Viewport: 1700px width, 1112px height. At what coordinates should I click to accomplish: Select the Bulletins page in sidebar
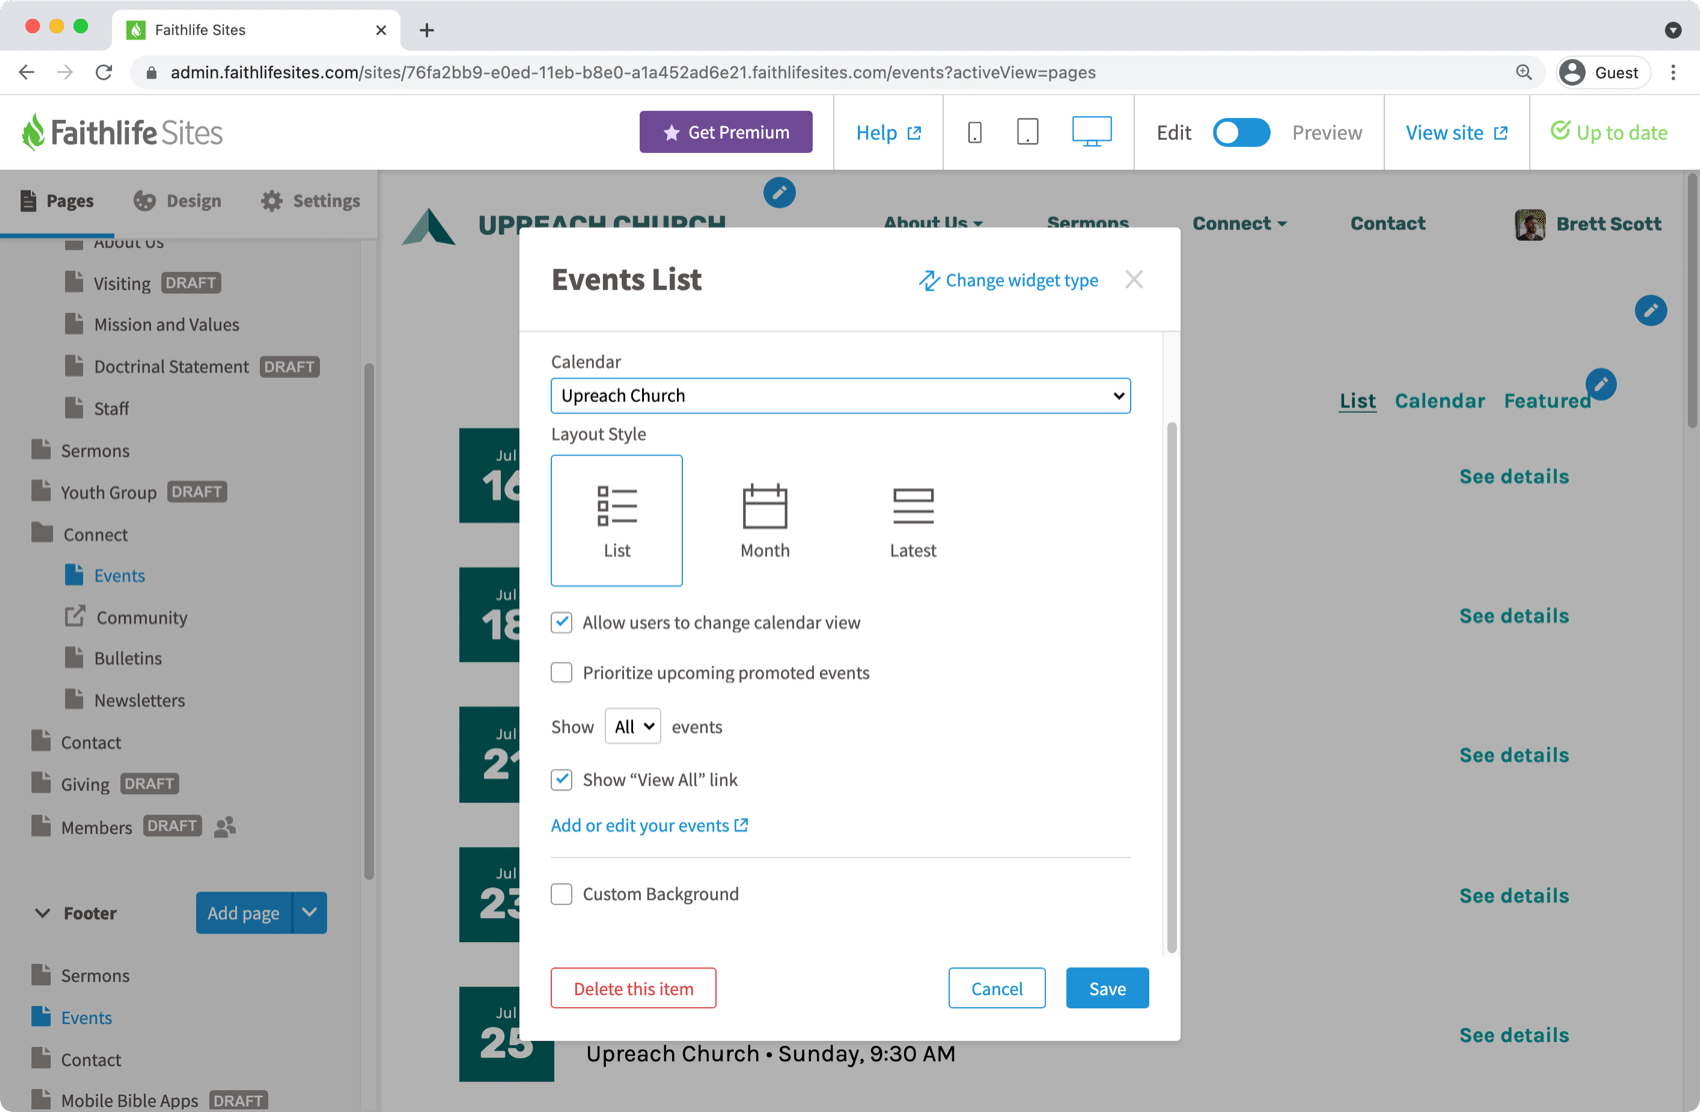(128, 658)
